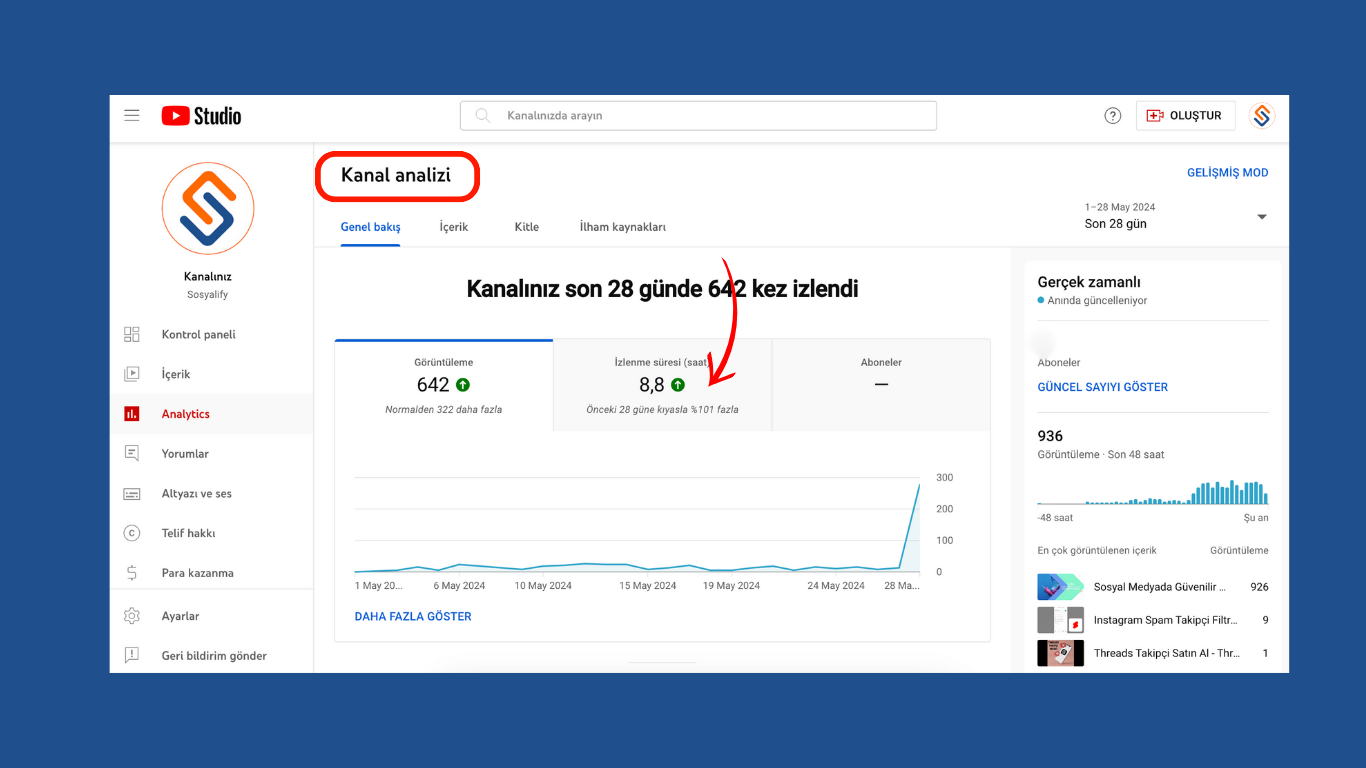Click the Altyazı ve ses subtitles icon
The height and width of the screenshot is (768, 1366).
(132, 494)
